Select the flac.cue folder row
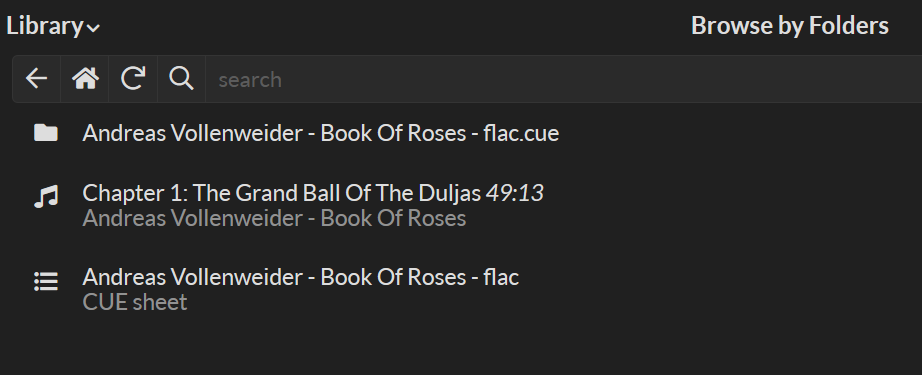The height and width of the screenshot is (375, 922). tap(461, 133)
